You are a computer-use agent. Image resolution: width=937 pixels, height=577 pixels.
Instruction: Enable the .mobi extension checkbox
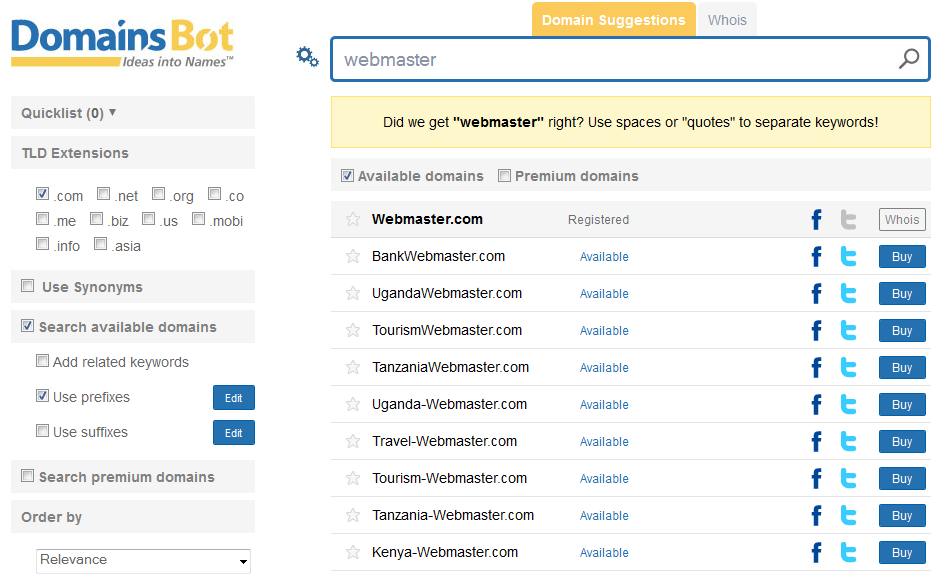point(198,219)
